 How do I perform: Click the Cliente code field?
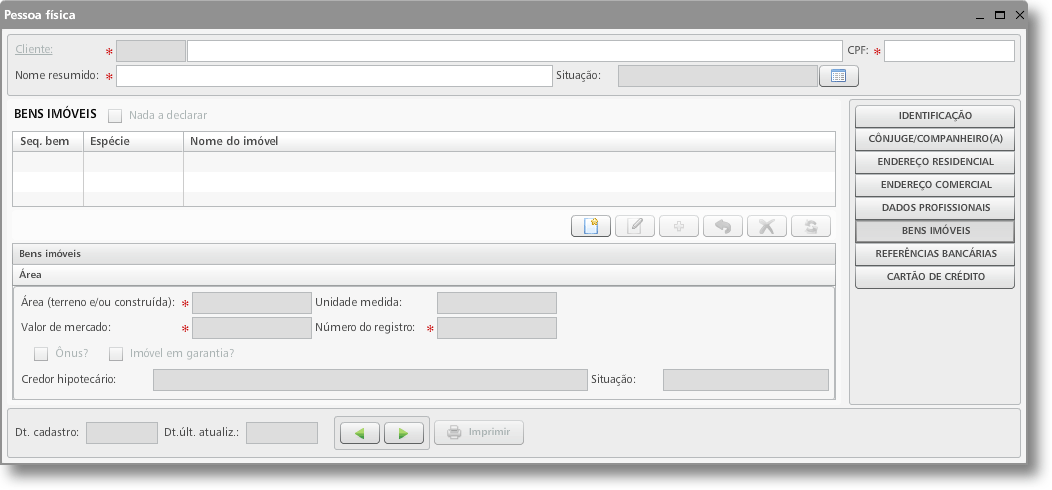point(151,51)
